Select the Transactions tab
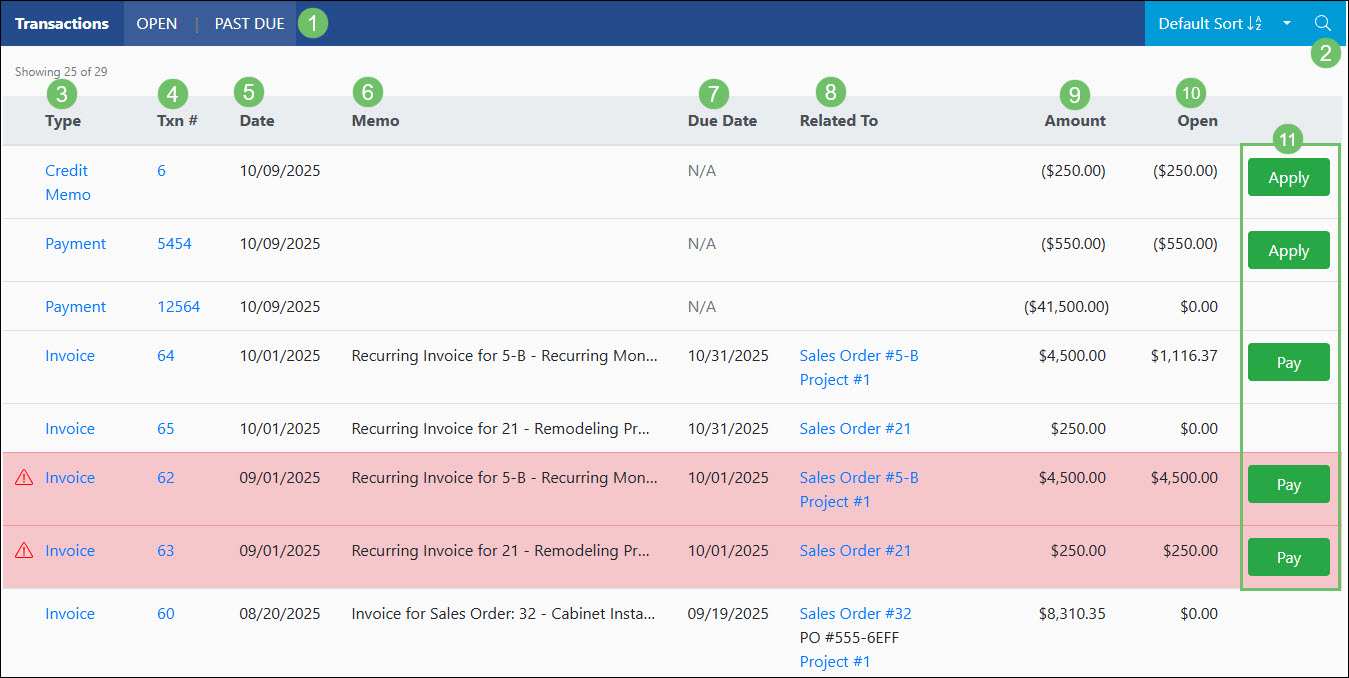The width and height of the screenshot is (1349, 678). 61,23
